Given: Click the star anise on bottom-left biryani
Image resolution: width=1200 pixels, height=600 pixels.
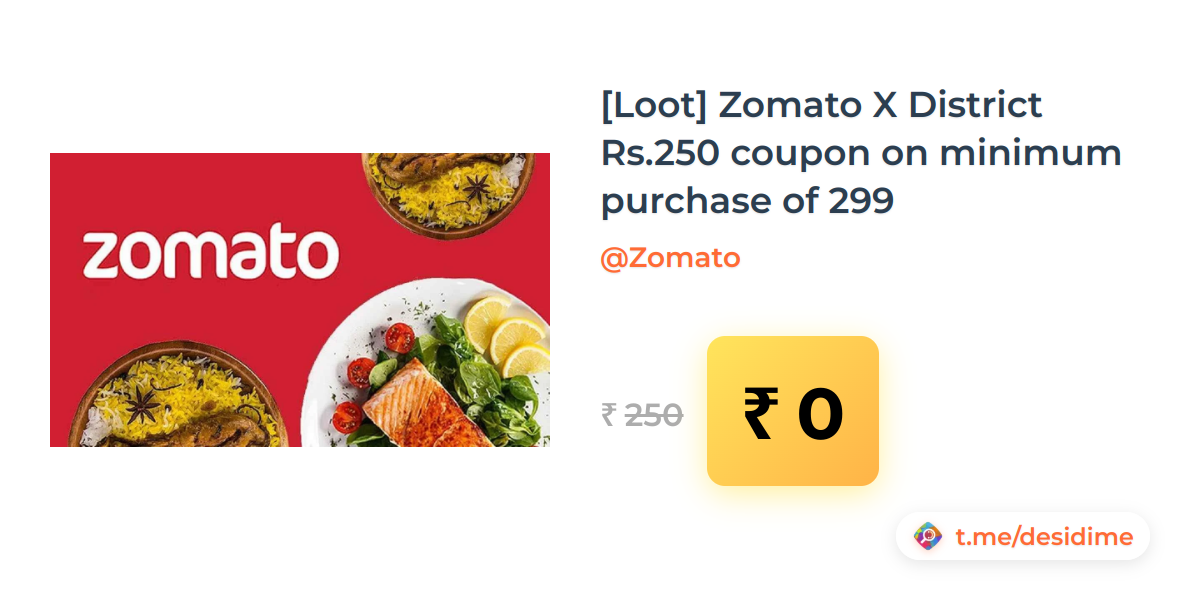Looking at the screenshot, I should pos(142,405).
